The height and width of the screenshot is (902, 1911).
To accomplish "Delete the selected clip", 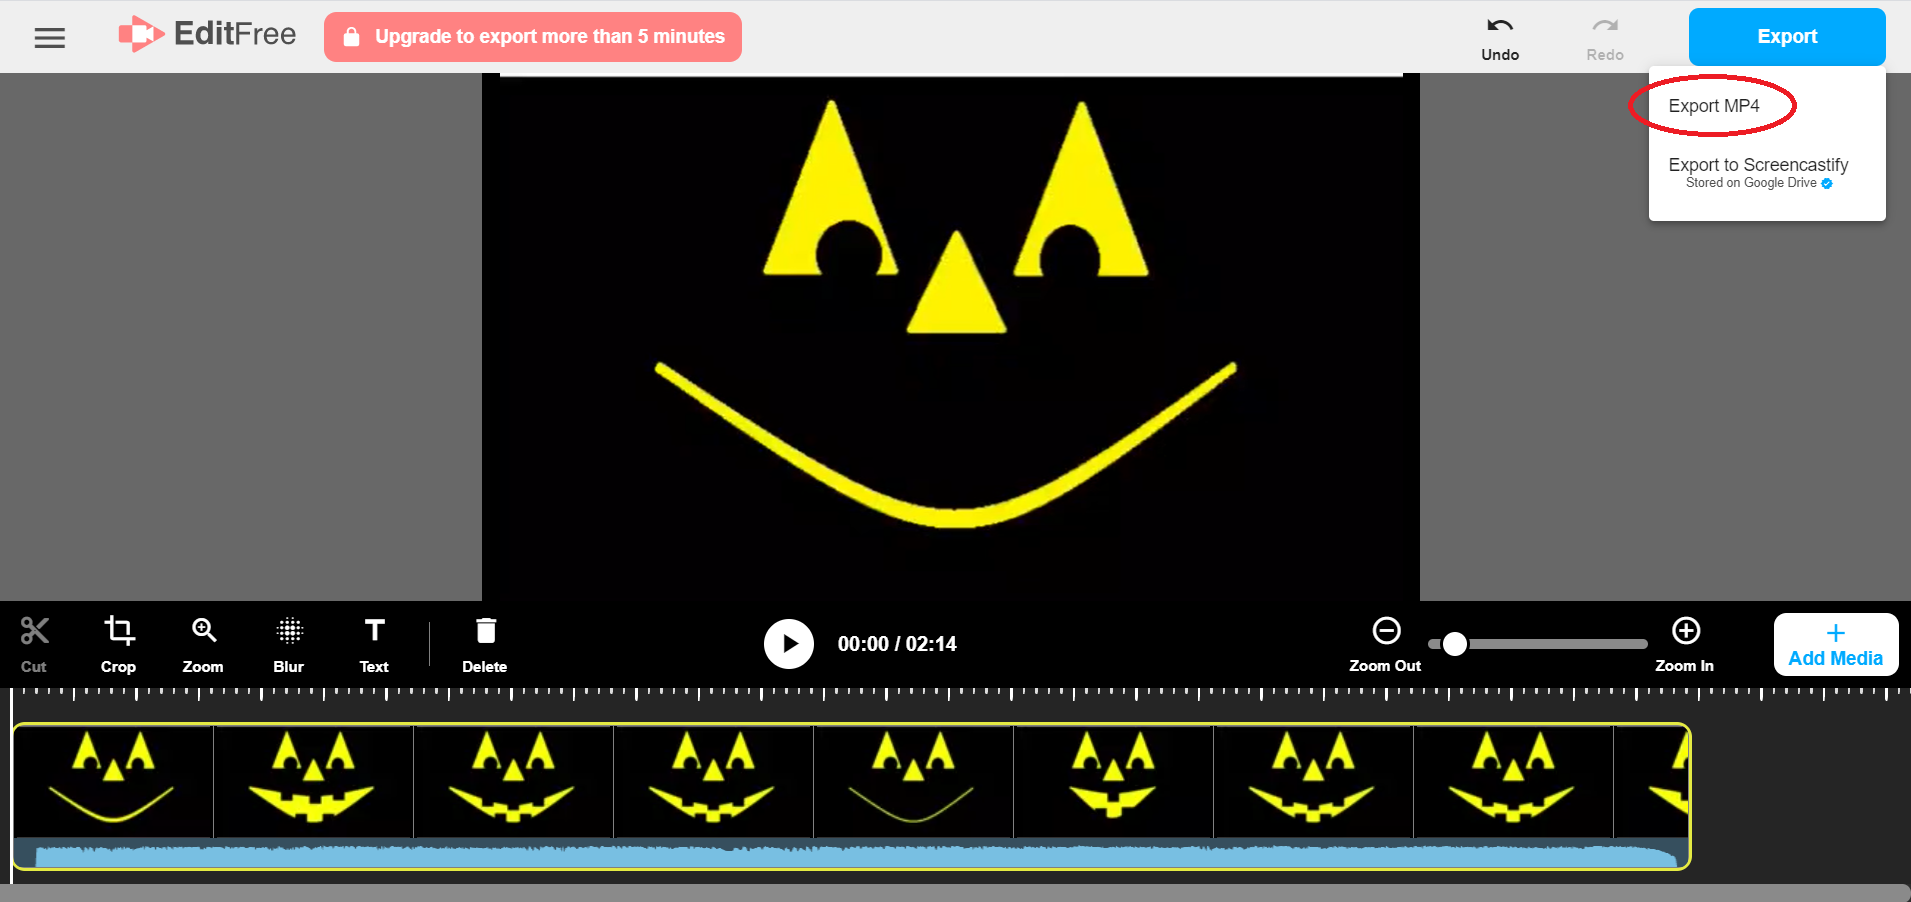I will [x=484, y=643].
